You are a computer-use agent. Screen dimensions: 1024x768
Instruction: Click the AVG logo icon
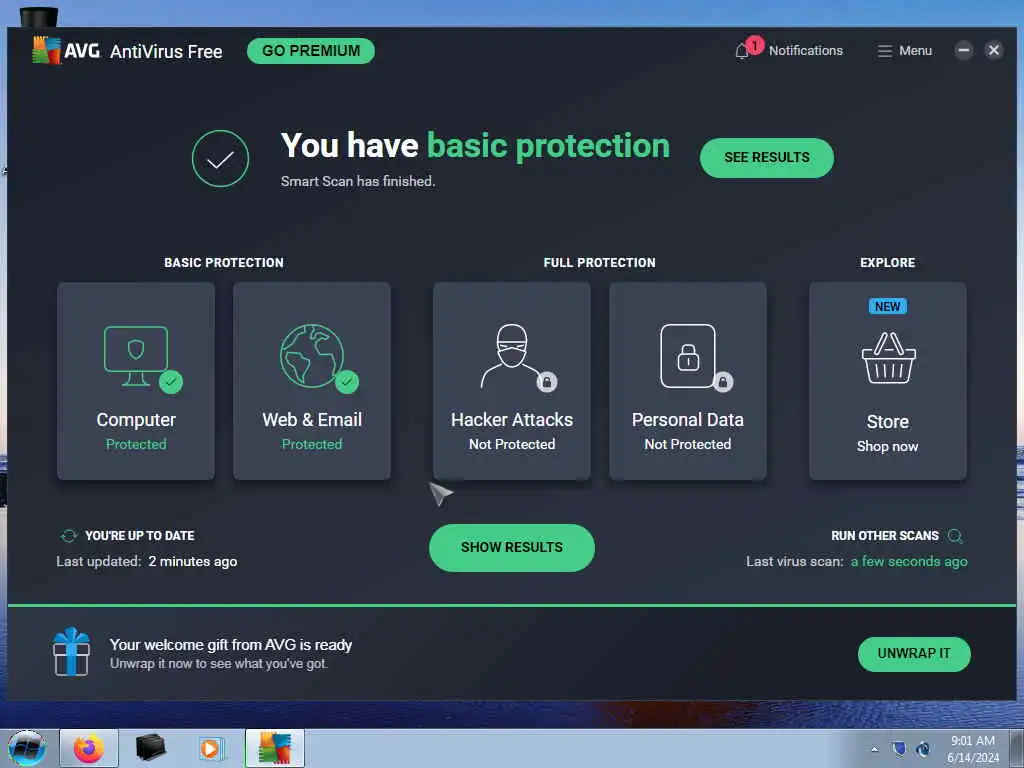click(46, 50)
